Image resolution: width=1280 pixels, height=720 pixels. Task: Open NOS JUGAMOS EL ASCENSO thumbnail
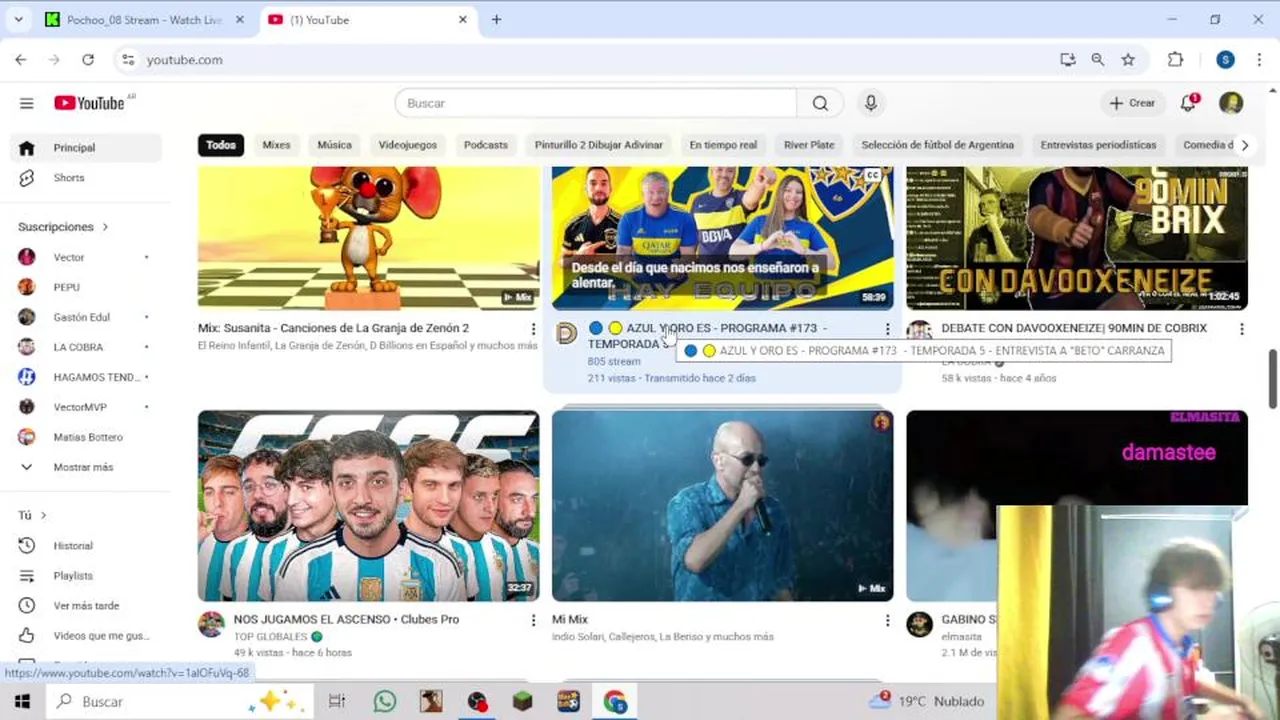(368, 506)
